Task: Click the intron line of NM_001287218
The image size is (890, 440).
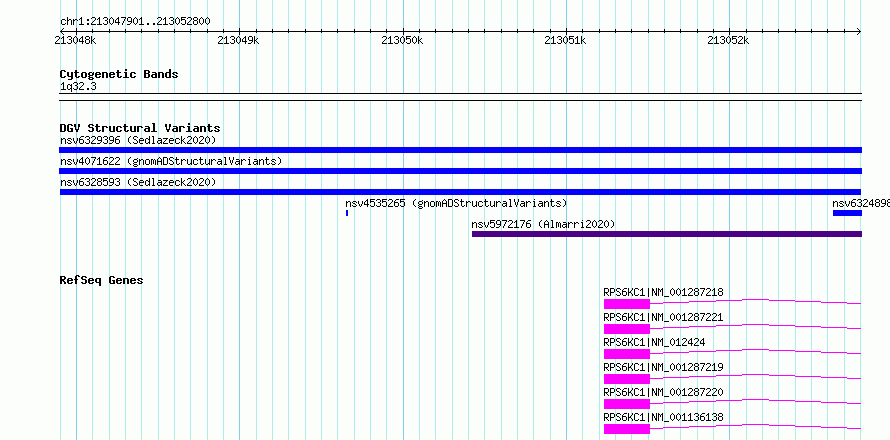Action: pyautogui.click(x=755, y=301)
